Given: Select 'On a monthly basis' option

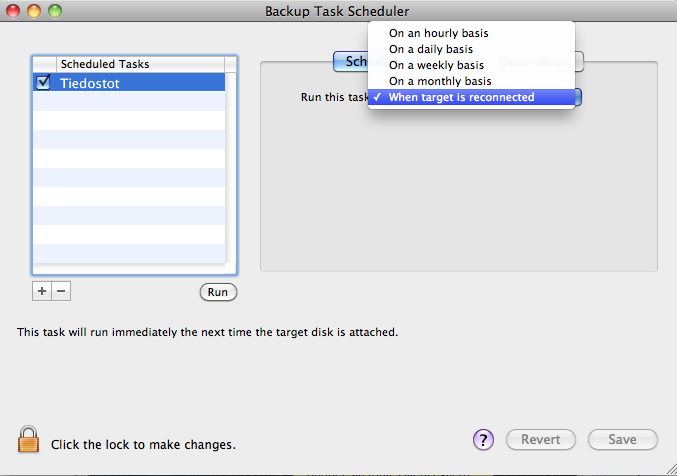Looking at the screenshot, I should coord(440,81).
